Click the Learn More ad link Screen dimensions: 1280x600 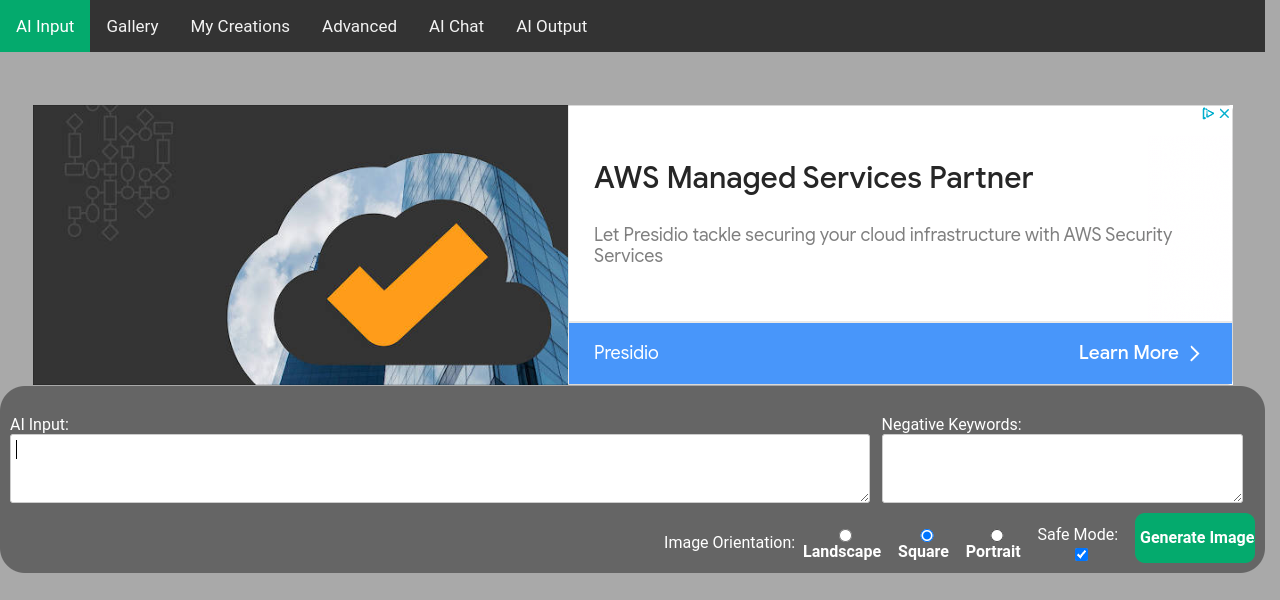[x=1128, y=353]
